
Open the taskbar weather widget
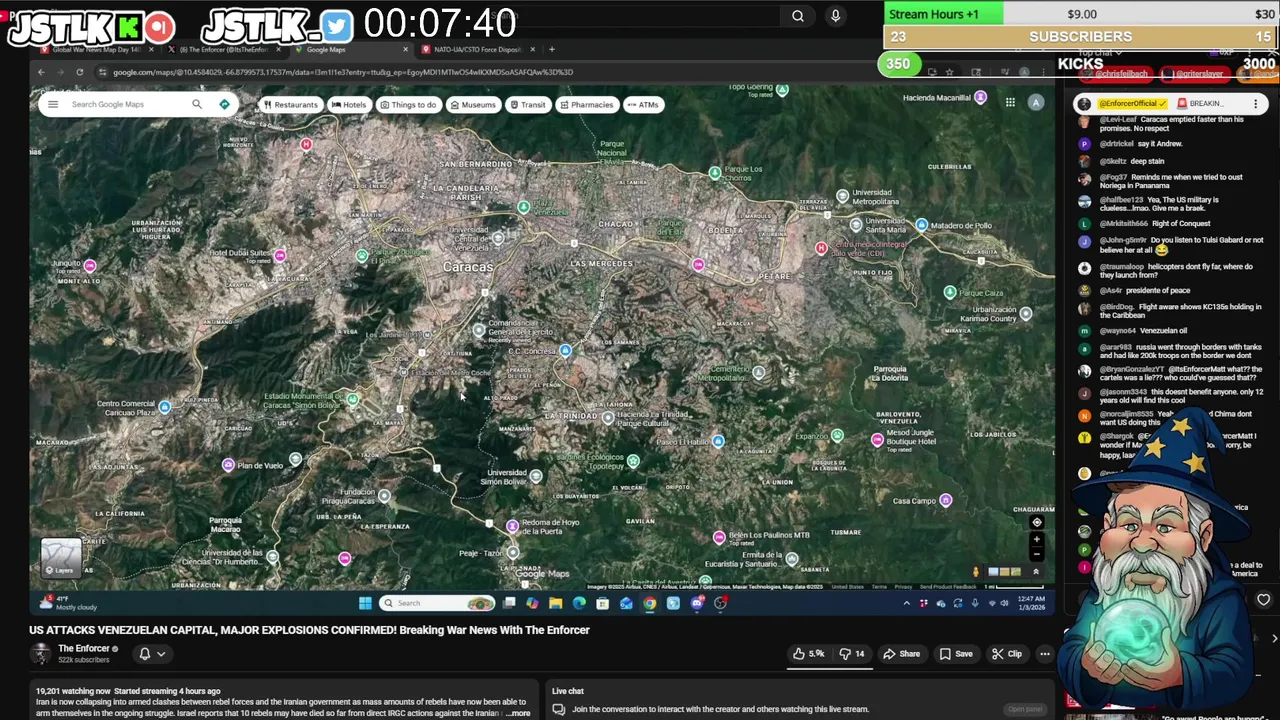coord(69,603)
